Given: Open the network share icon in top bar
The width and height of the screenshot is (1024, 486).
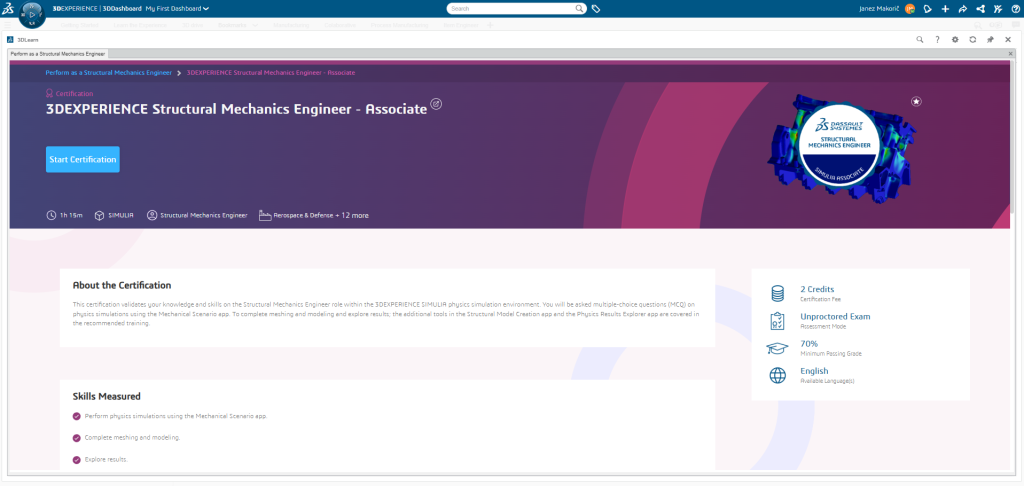Looking at the screenshot, I should (980, 8).
